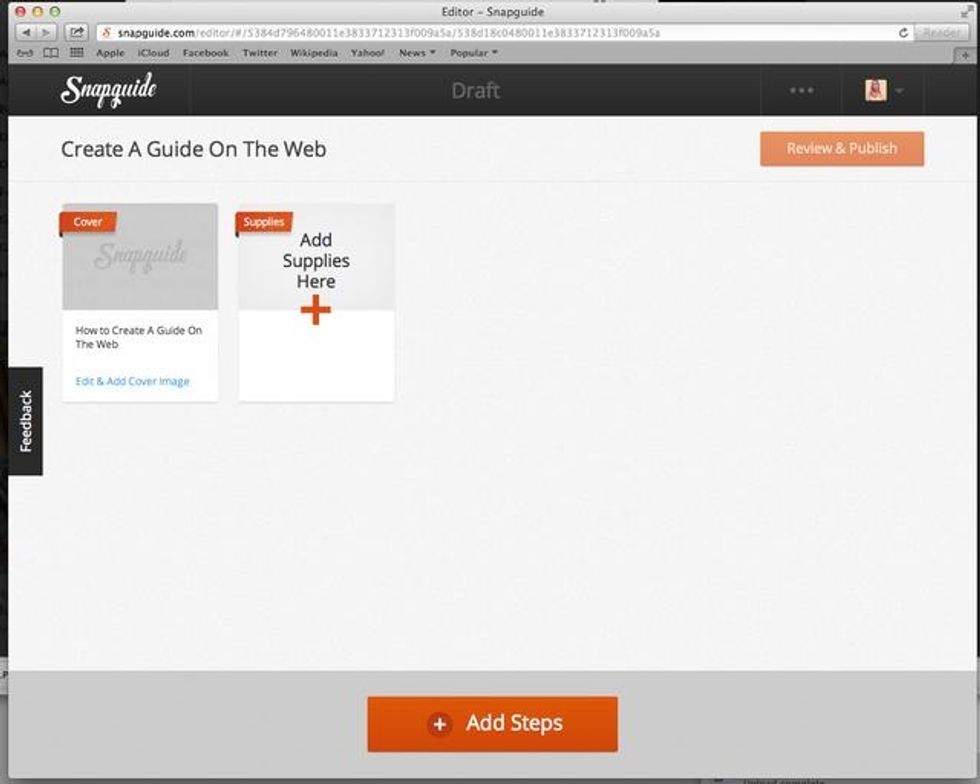
Task: Expand the profile dropdown arrow
Action: point(899,91)
